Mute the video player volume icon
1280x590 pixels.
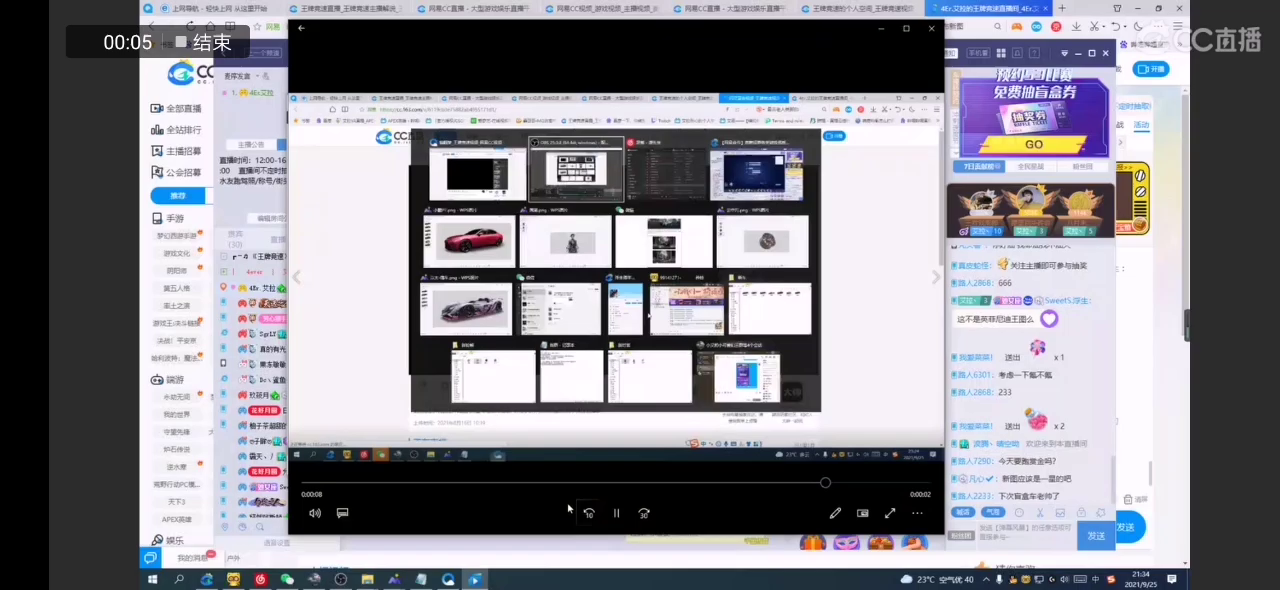315,513
